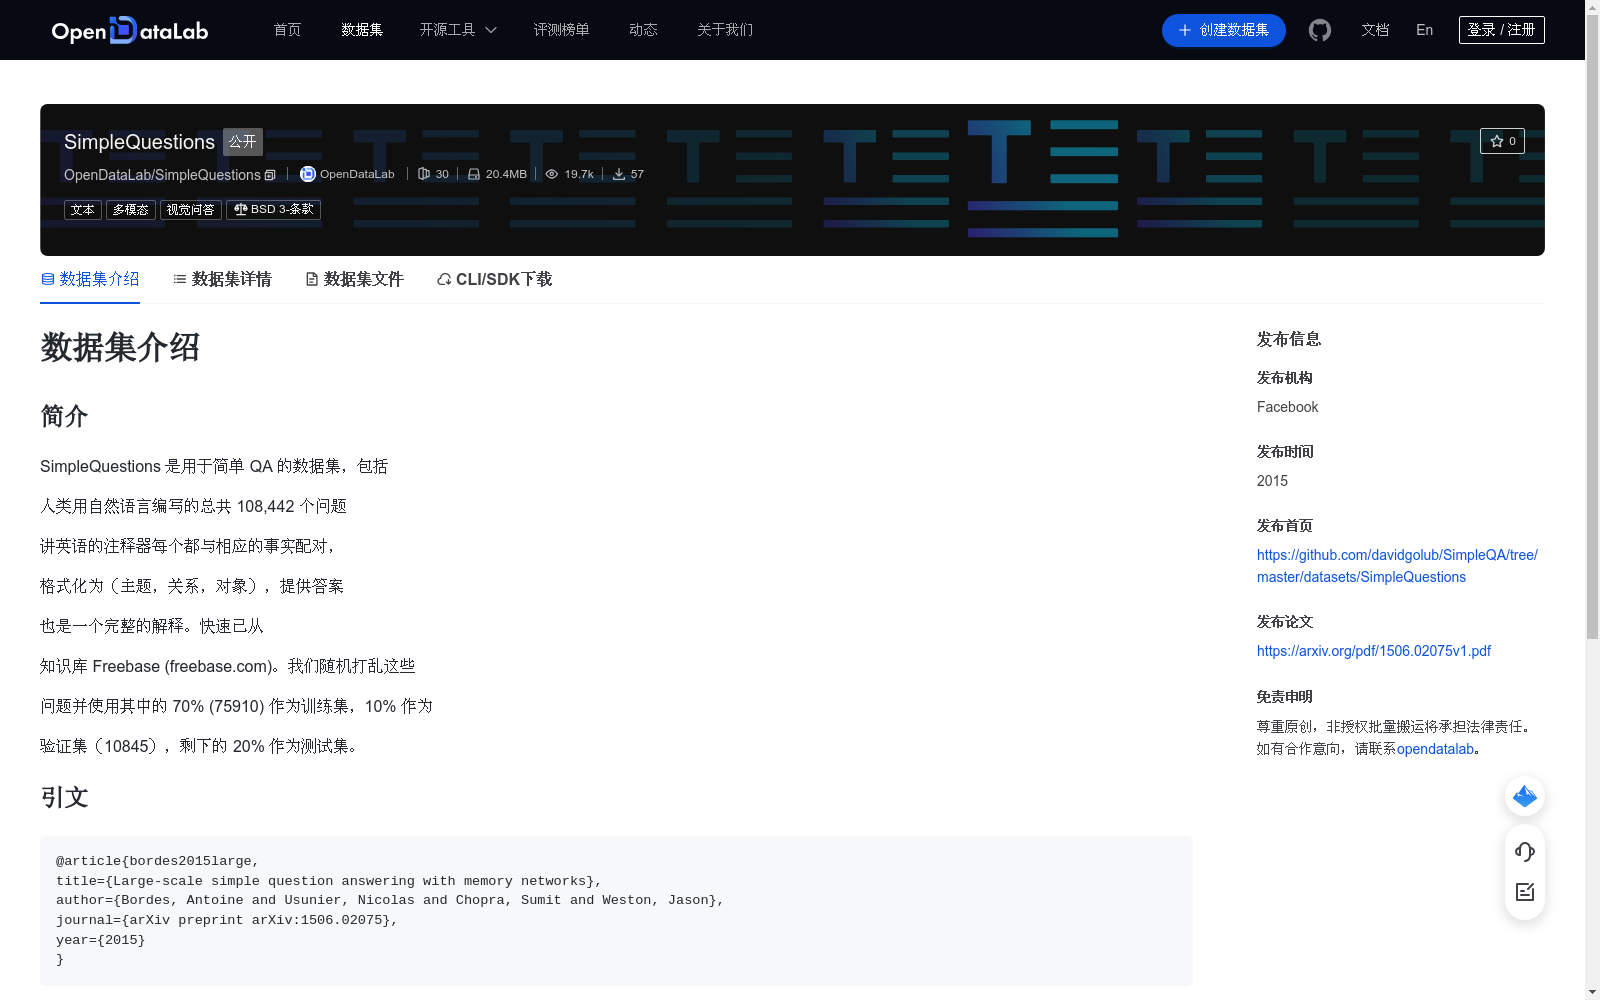Open 评测榜单 in the top menu
Viewport: 1600px width, 1000px height.
561,30
